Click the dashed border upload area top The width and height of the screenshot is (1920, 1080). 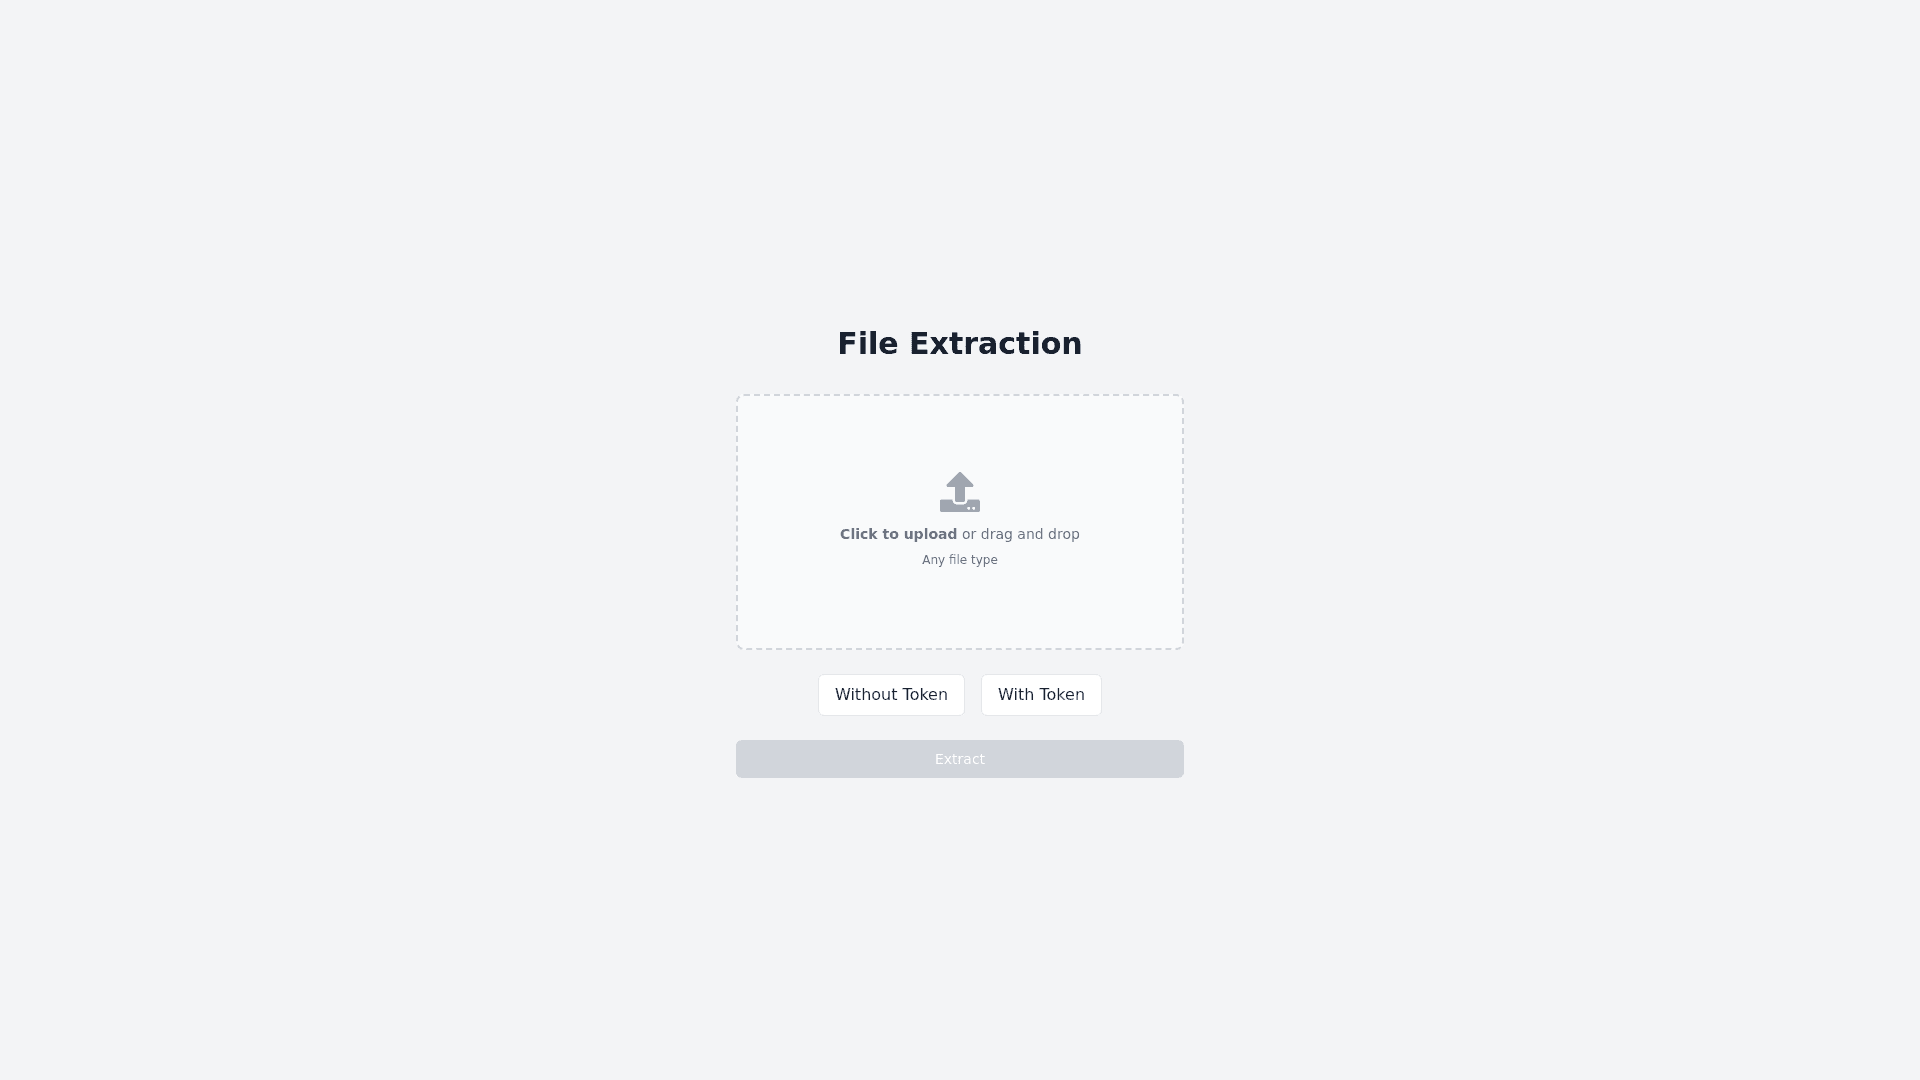tap(960, 396)
